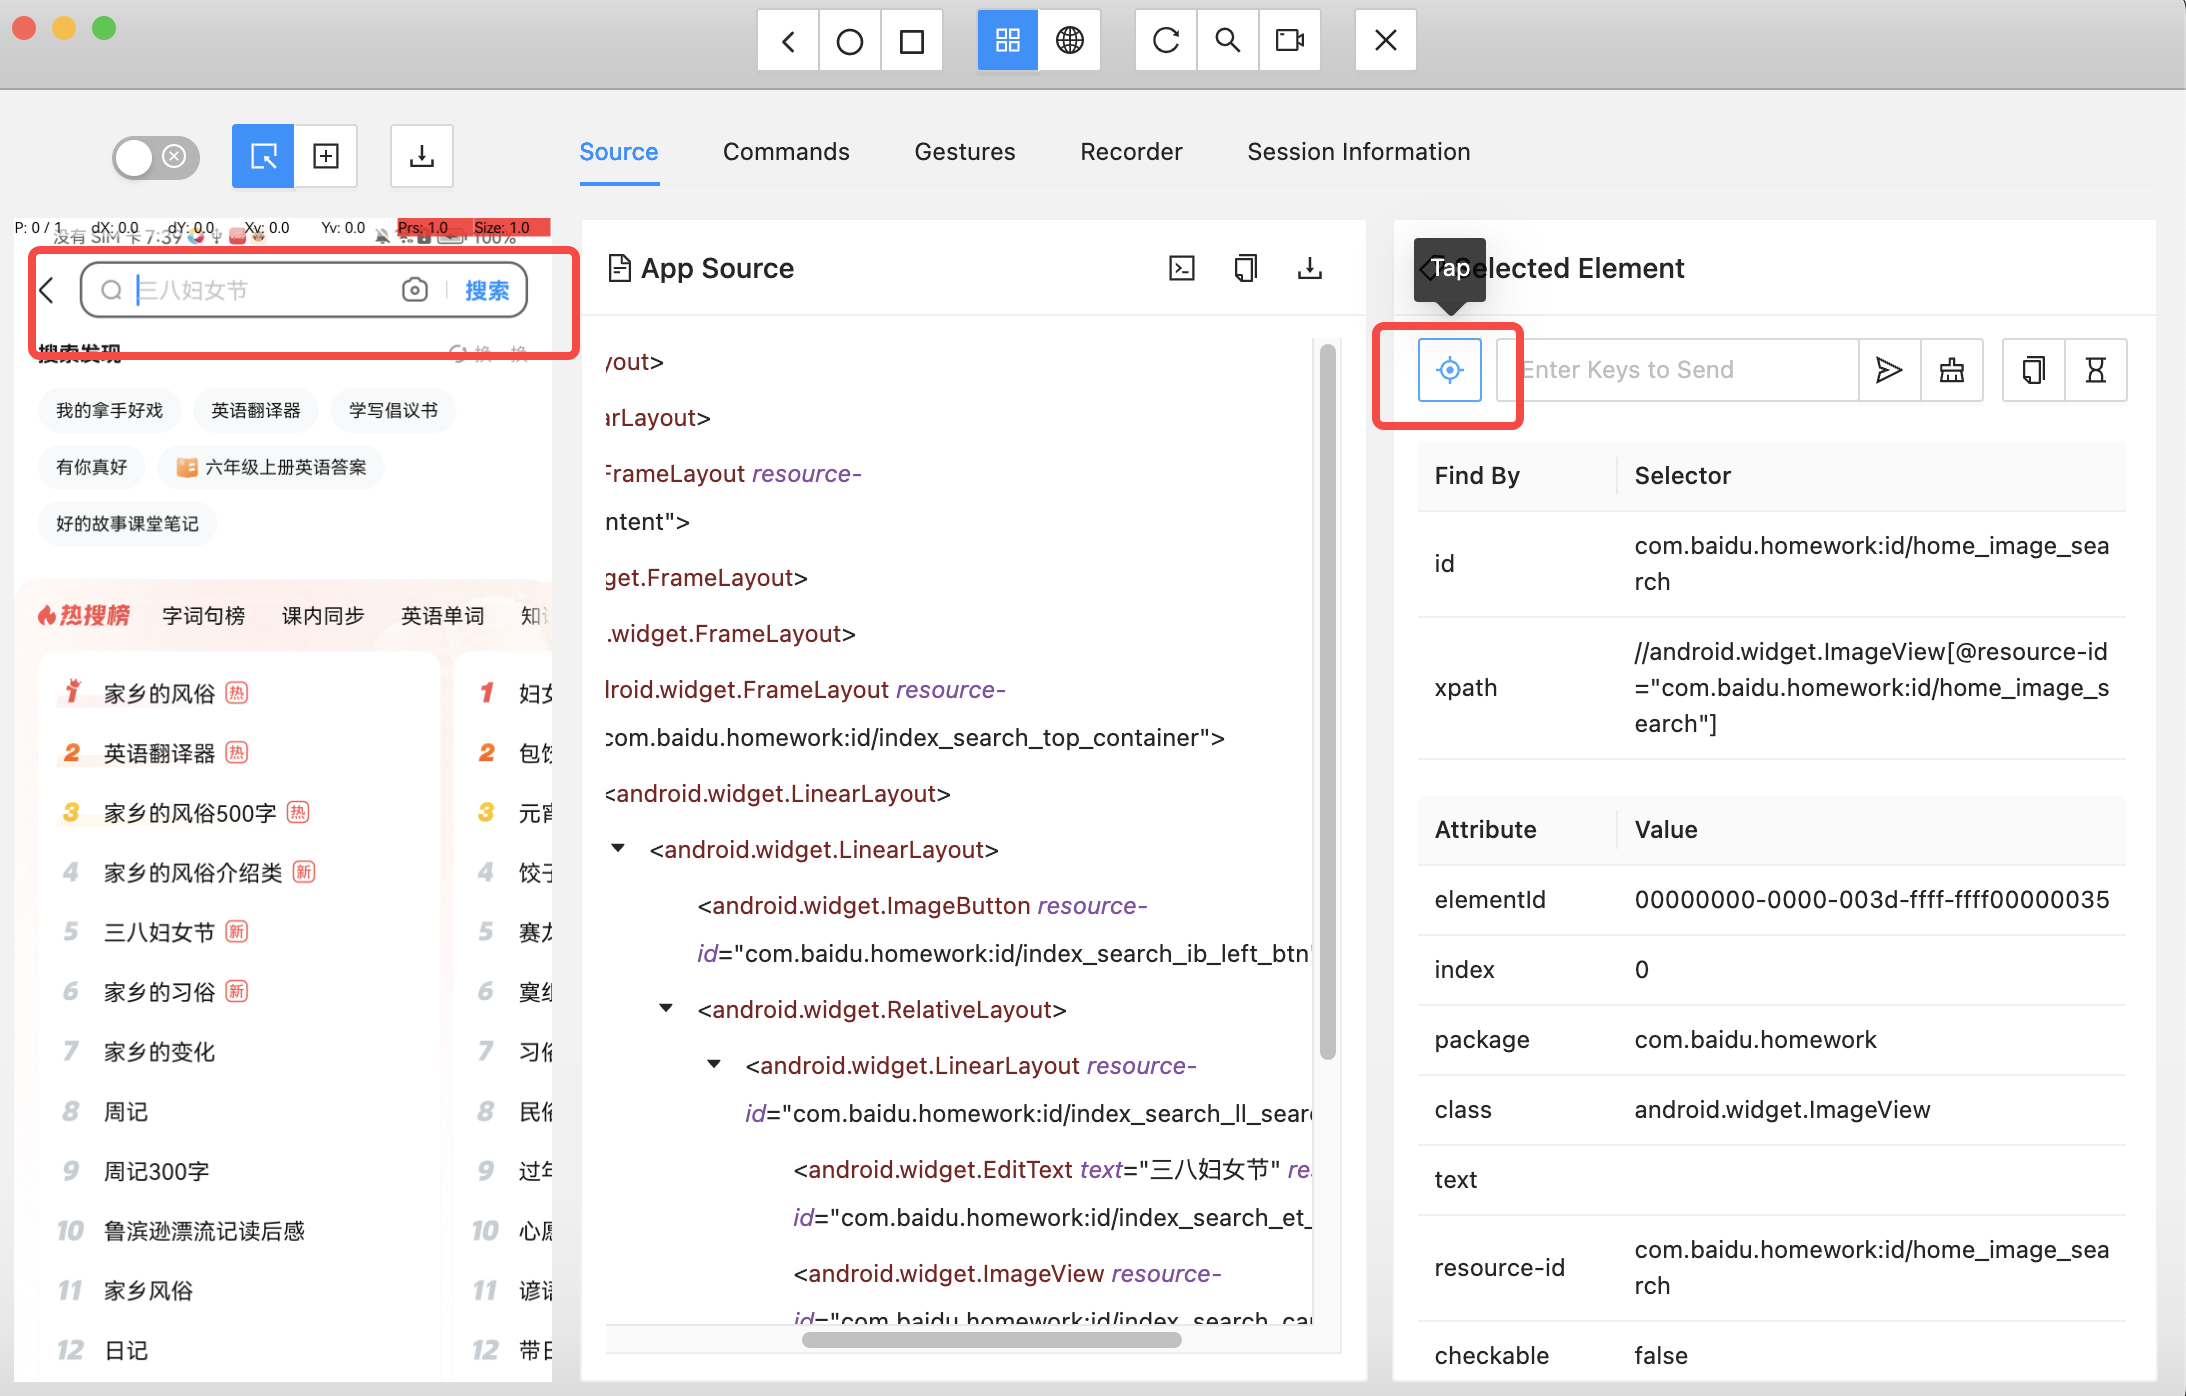Download the device screenshot
The width and height of the screenshot is (2186, 1396).
(x=421, y=156)
